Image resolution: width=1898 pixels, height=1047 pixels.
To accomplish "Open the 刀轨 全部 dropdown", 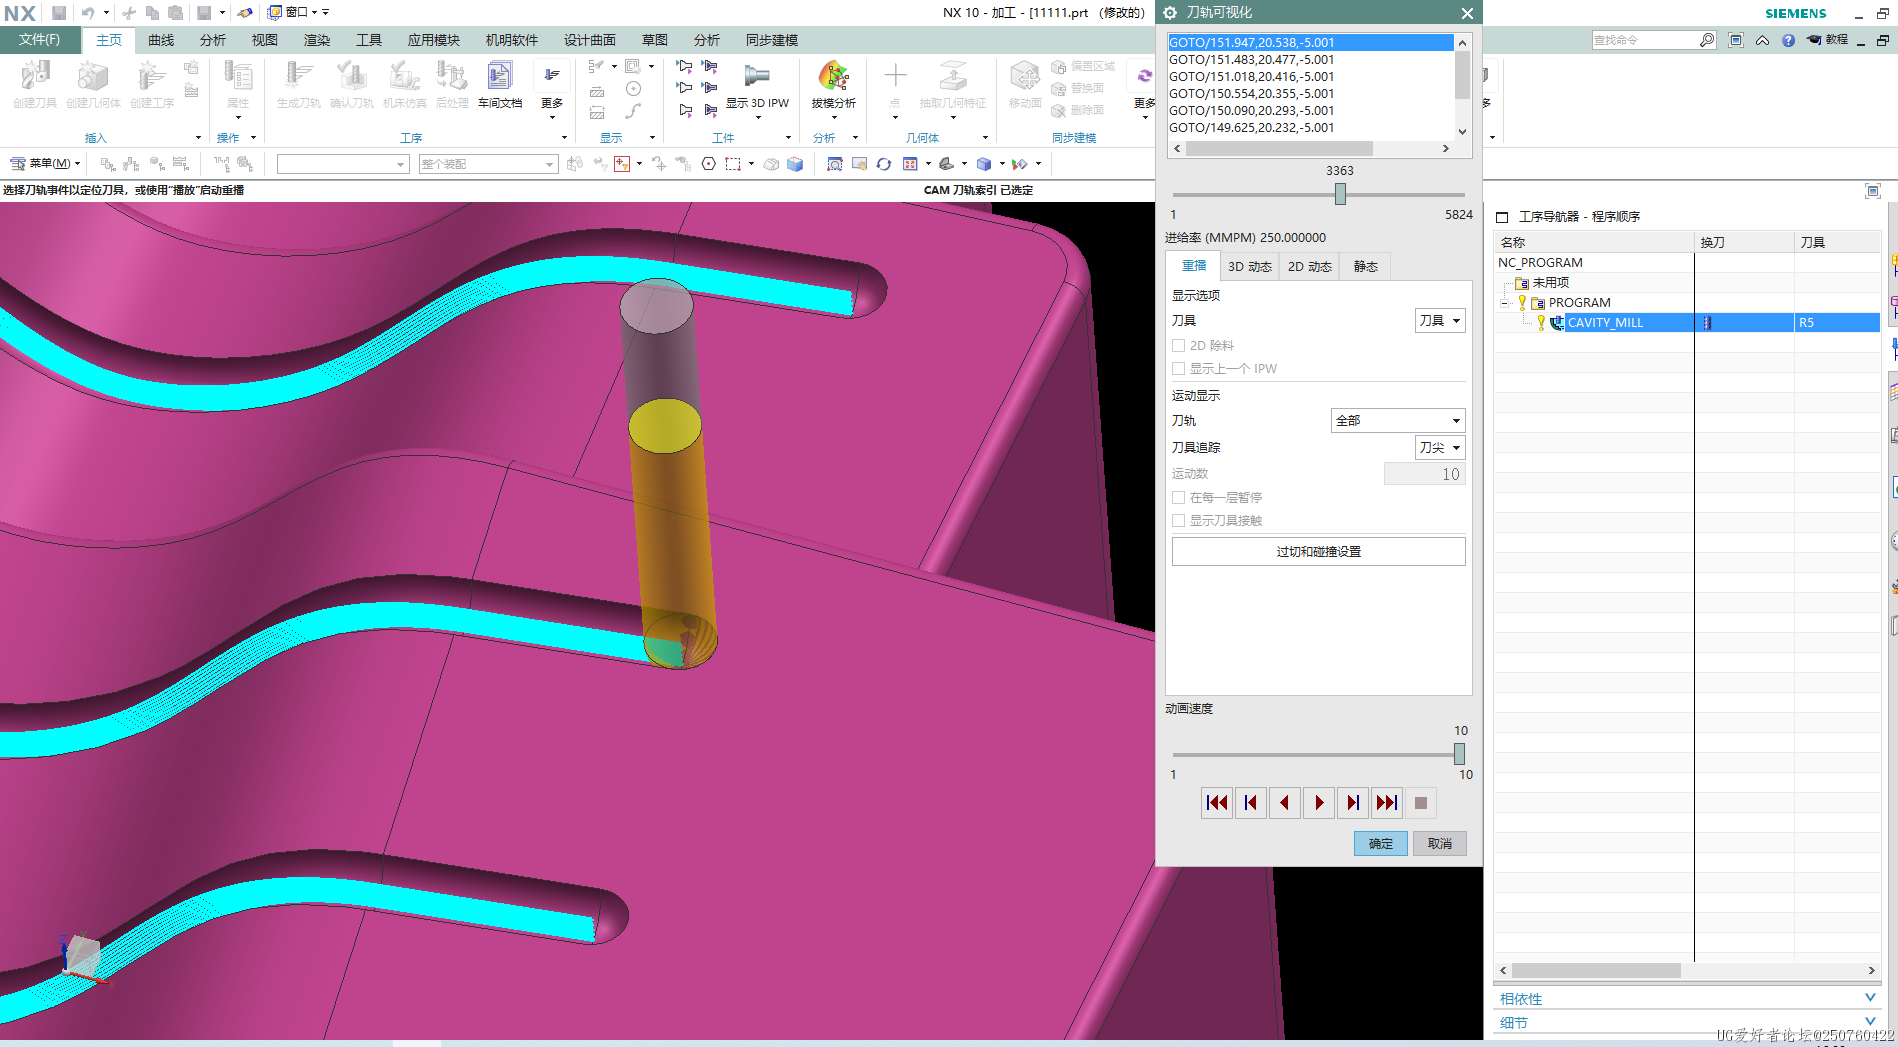I will click(1398, 421).
